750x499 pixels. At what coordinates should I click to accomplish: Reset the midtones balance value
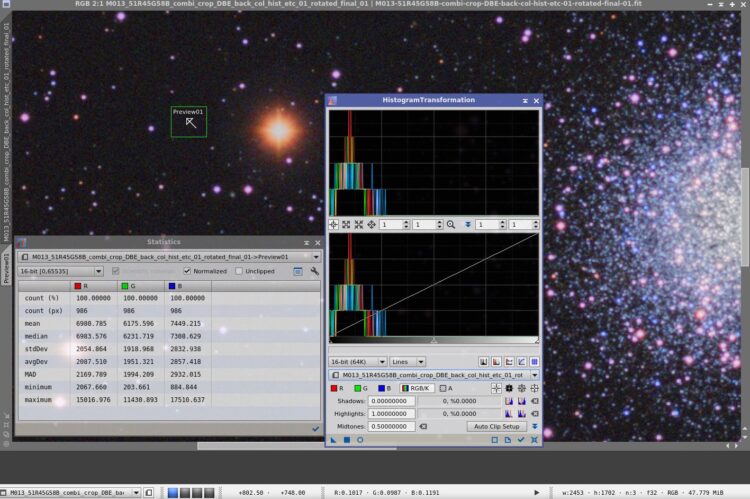click(423, 426)
